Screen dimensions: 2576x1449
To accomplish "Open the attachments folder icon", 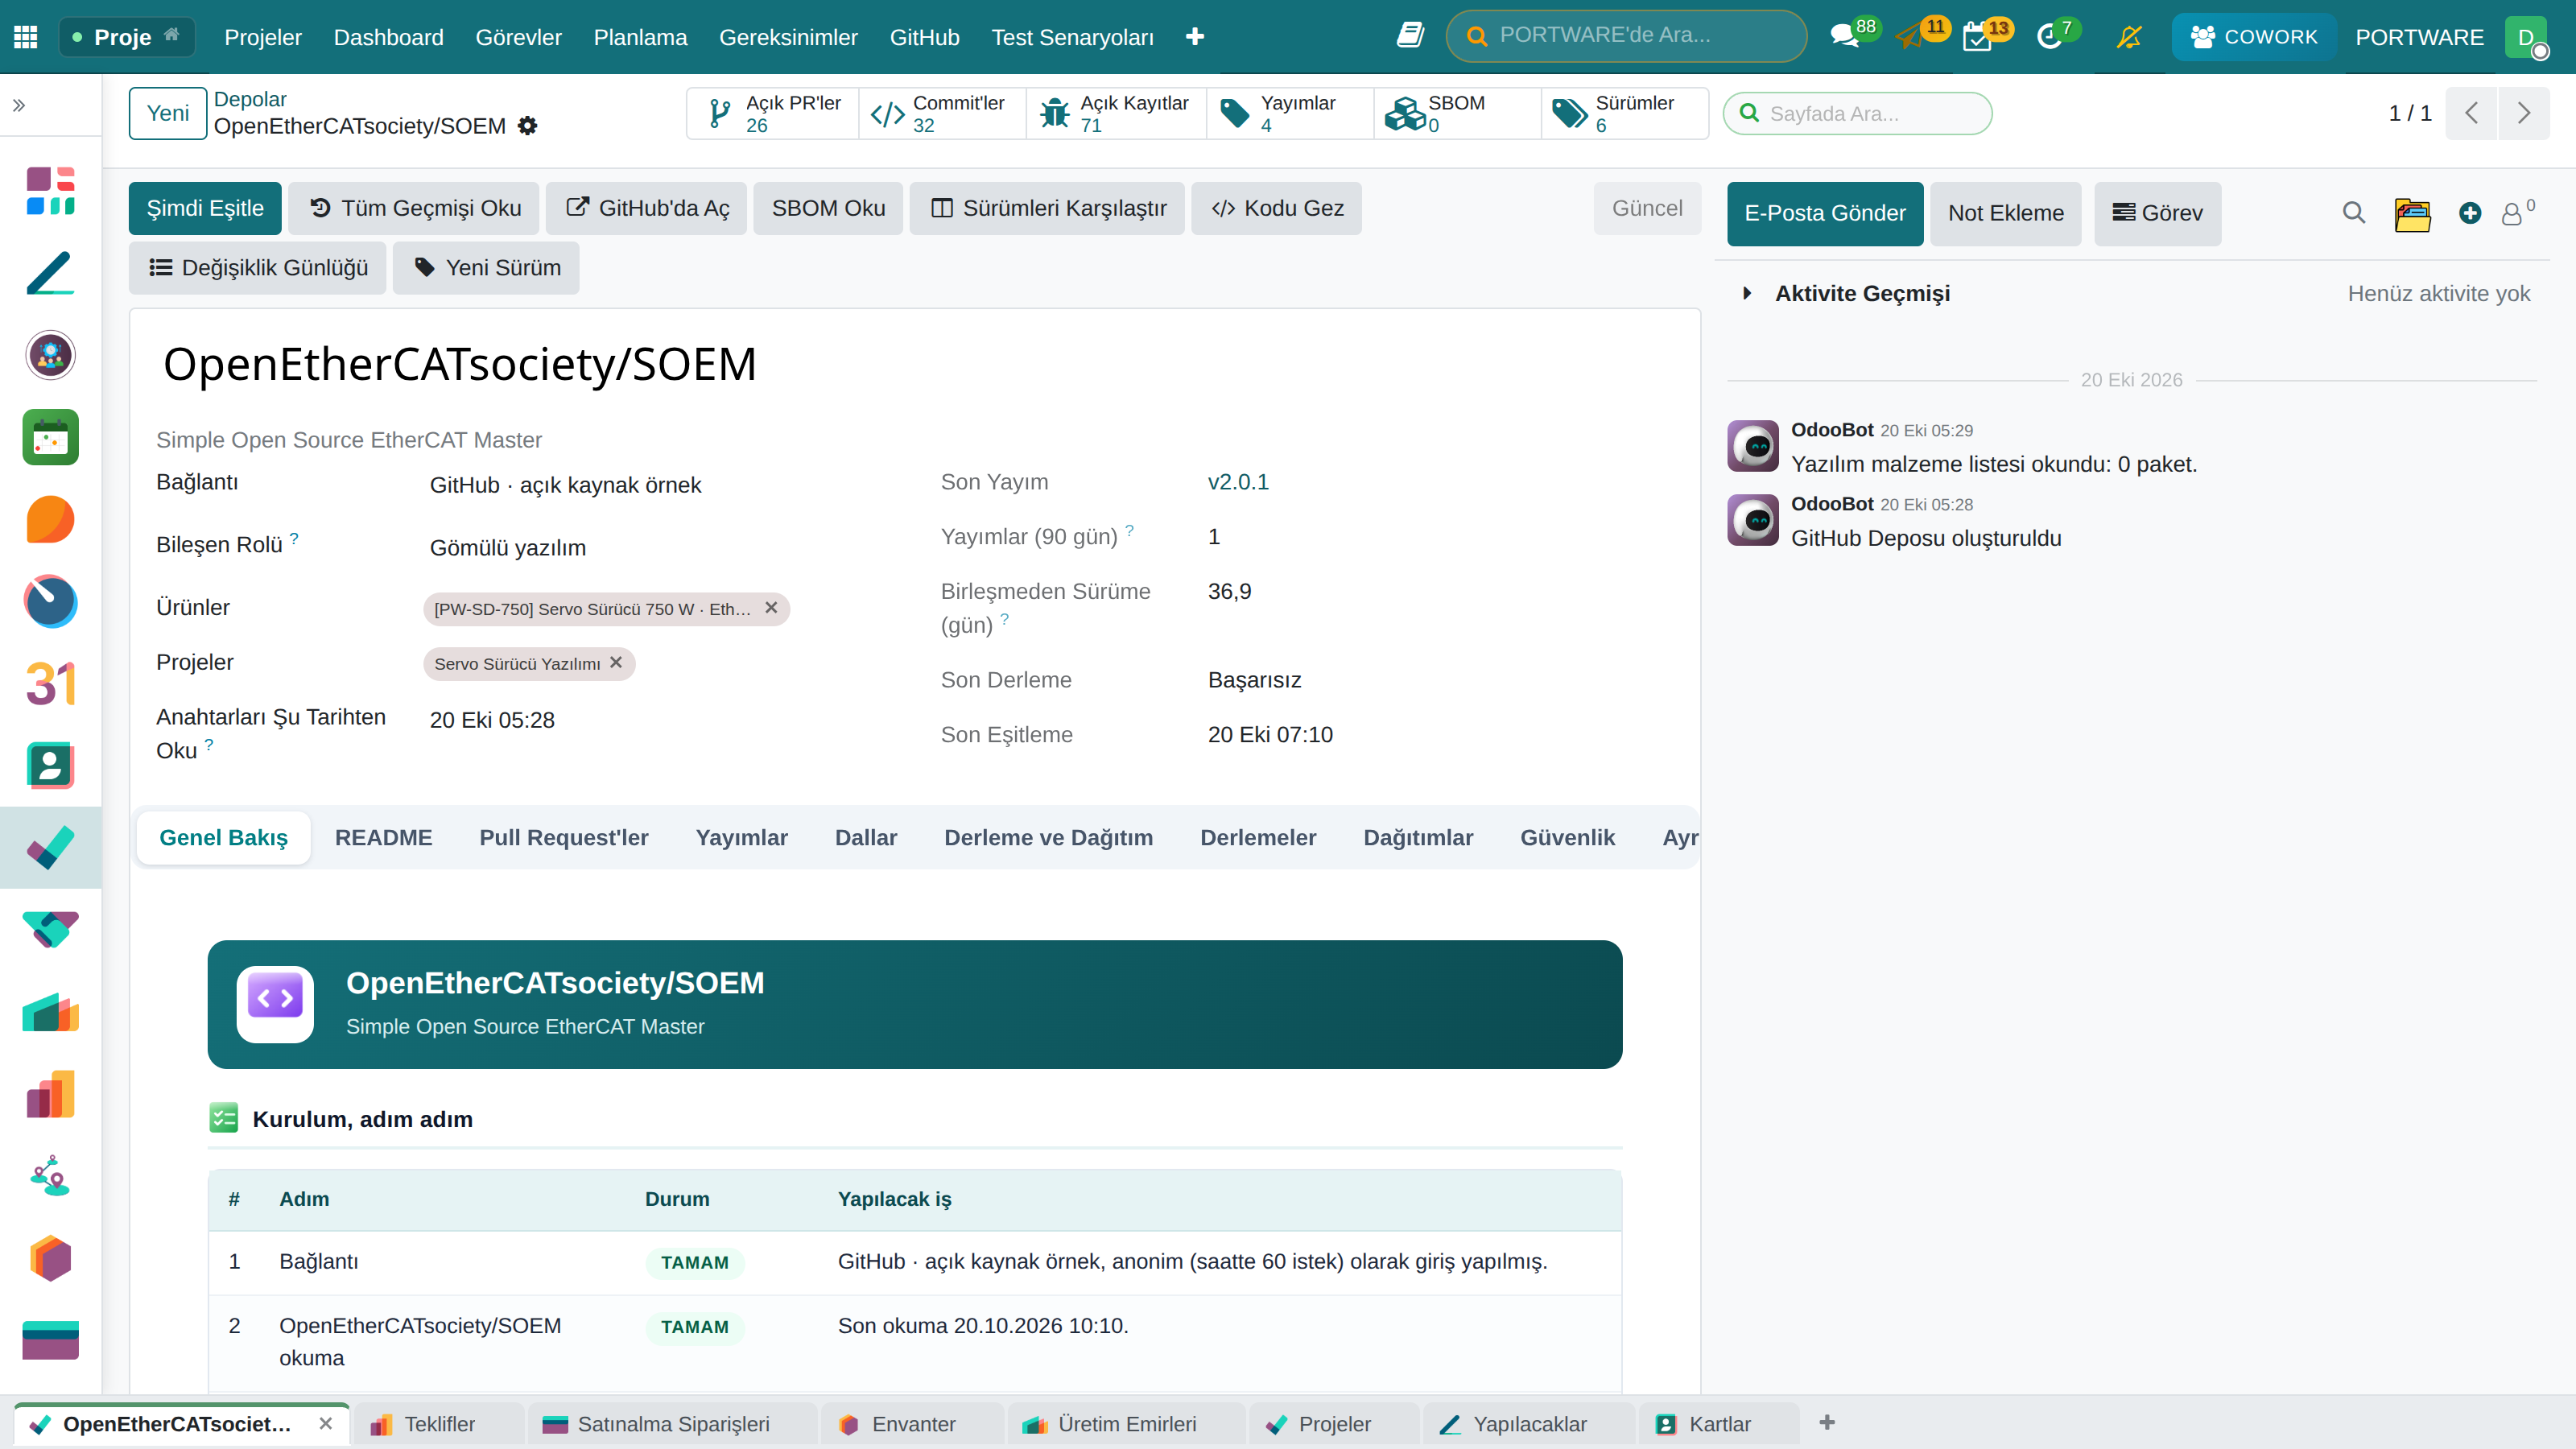I will pyautogui.click(x=2412, y=214).
